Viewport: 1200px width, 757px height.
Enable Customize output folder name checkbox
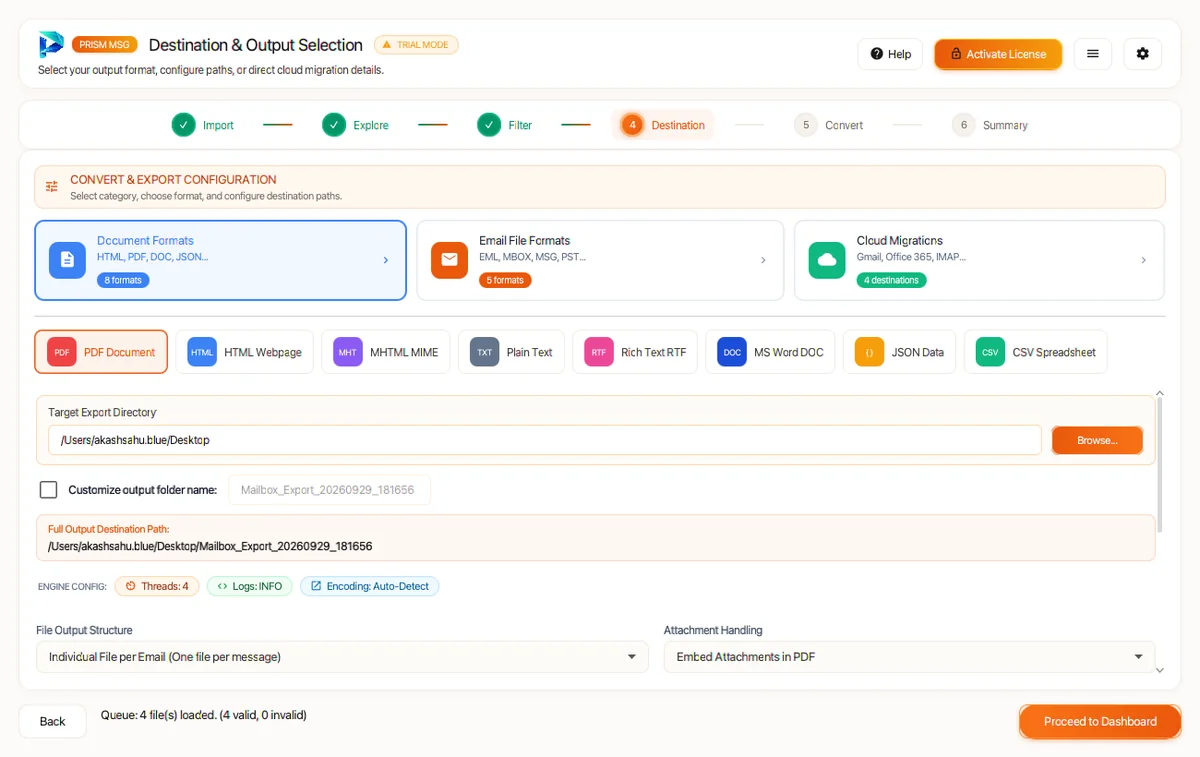pos(48,490)
